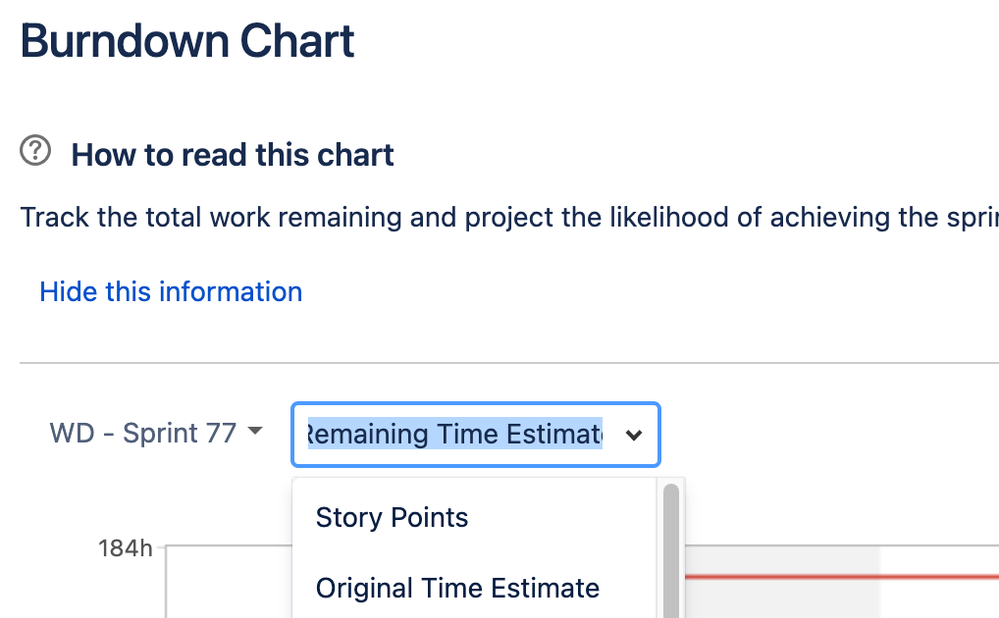The image size is (999, 618).
Task: Click the horizontal divider above the sprint selector
Action: point(500,363)
